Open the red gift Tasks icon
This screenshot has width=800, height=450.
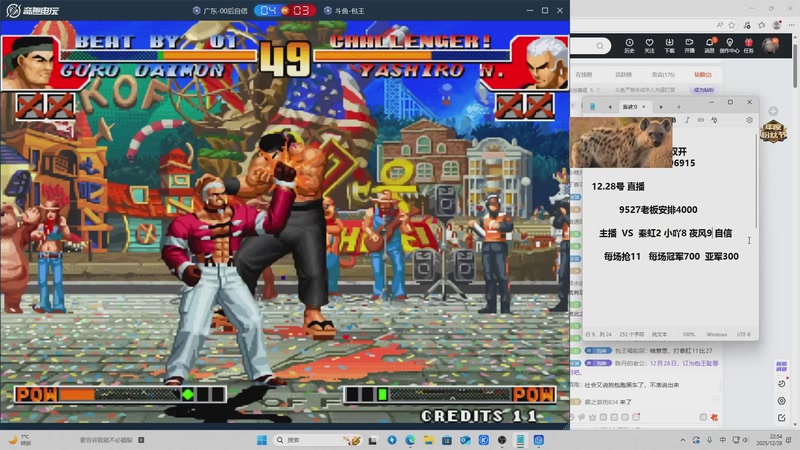[x=748, y=45]
